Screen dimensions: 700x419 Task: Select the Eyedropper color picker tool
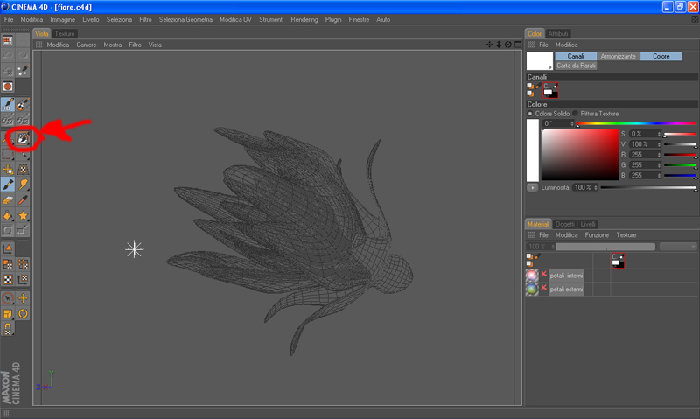tap(23, 200)
